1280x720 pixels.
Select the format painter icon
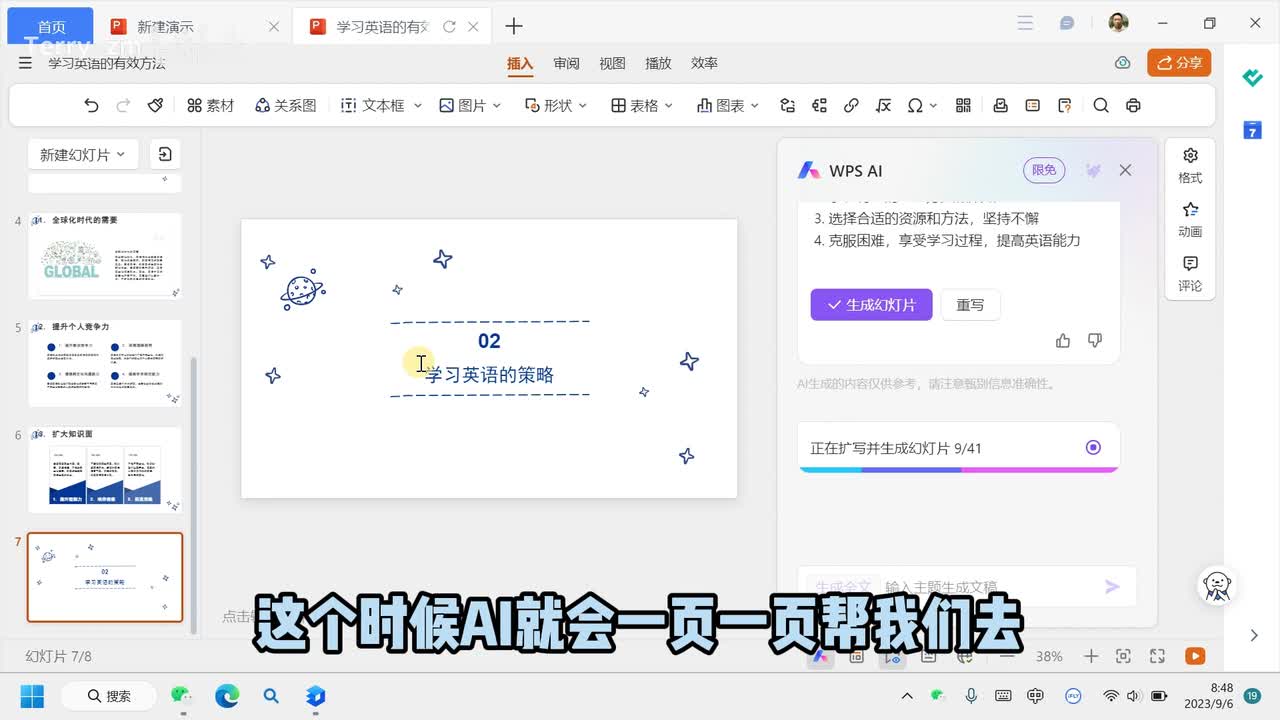tap(155, 105)
